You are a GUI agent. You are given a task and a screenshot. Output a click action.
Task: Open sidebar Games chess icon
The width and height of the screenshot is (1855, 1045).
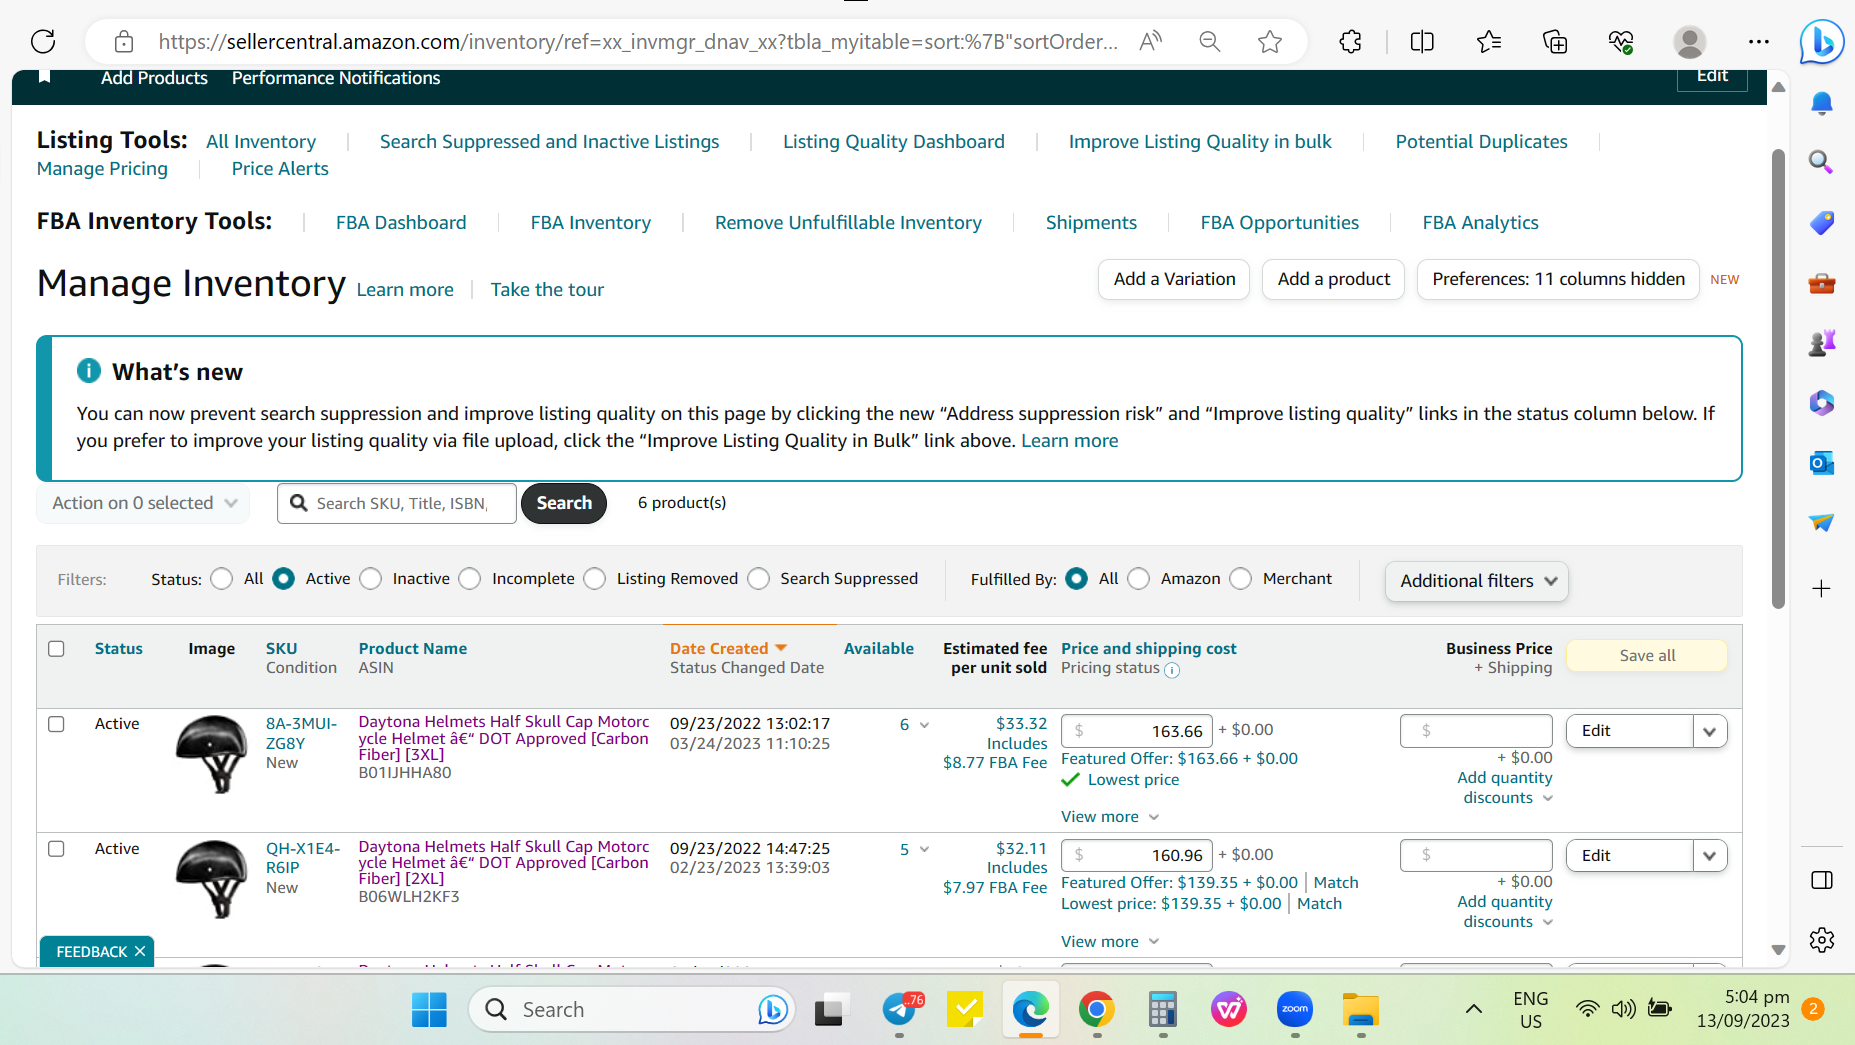(x=1822, y=343)
